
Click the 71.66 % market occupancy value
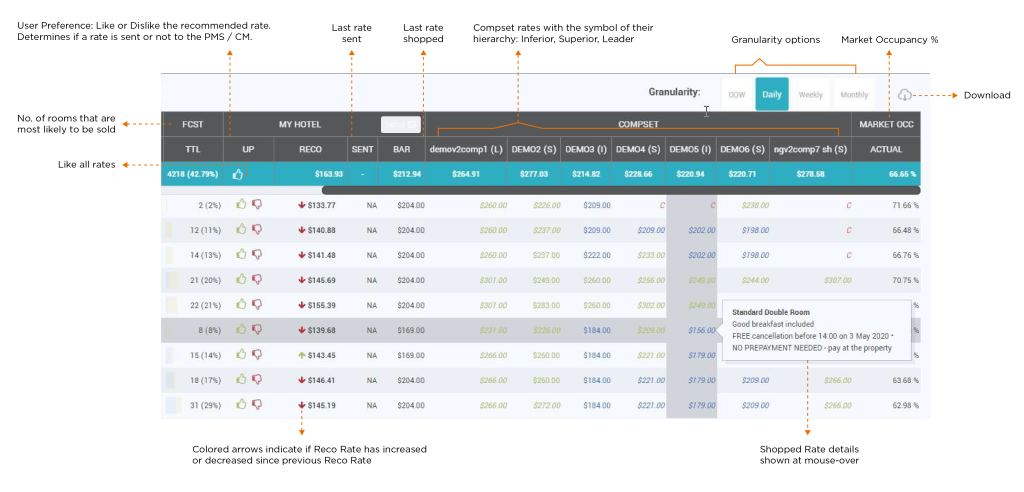point(905,205)
